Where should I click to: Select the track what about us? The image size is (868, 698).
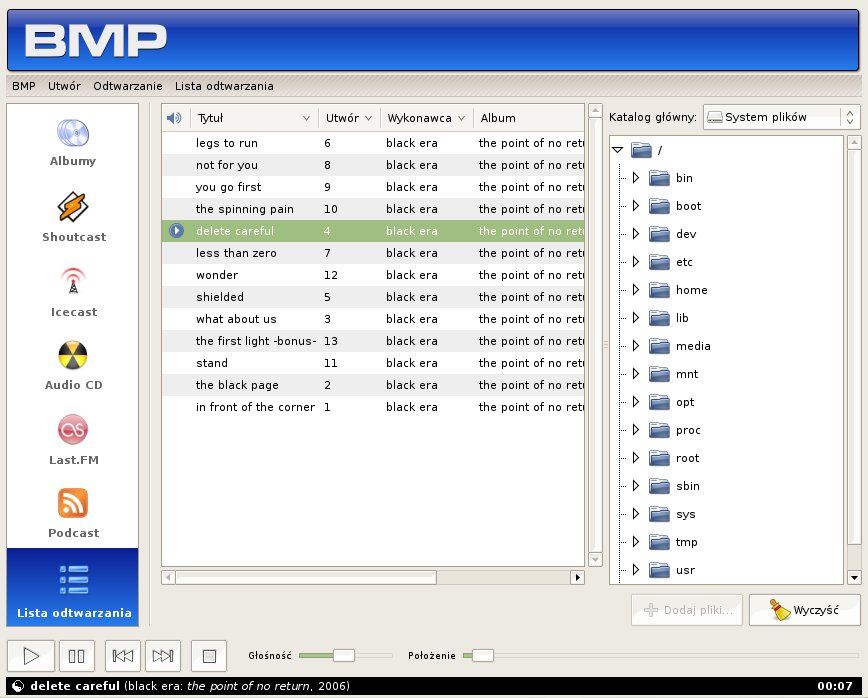click(373, 319)
